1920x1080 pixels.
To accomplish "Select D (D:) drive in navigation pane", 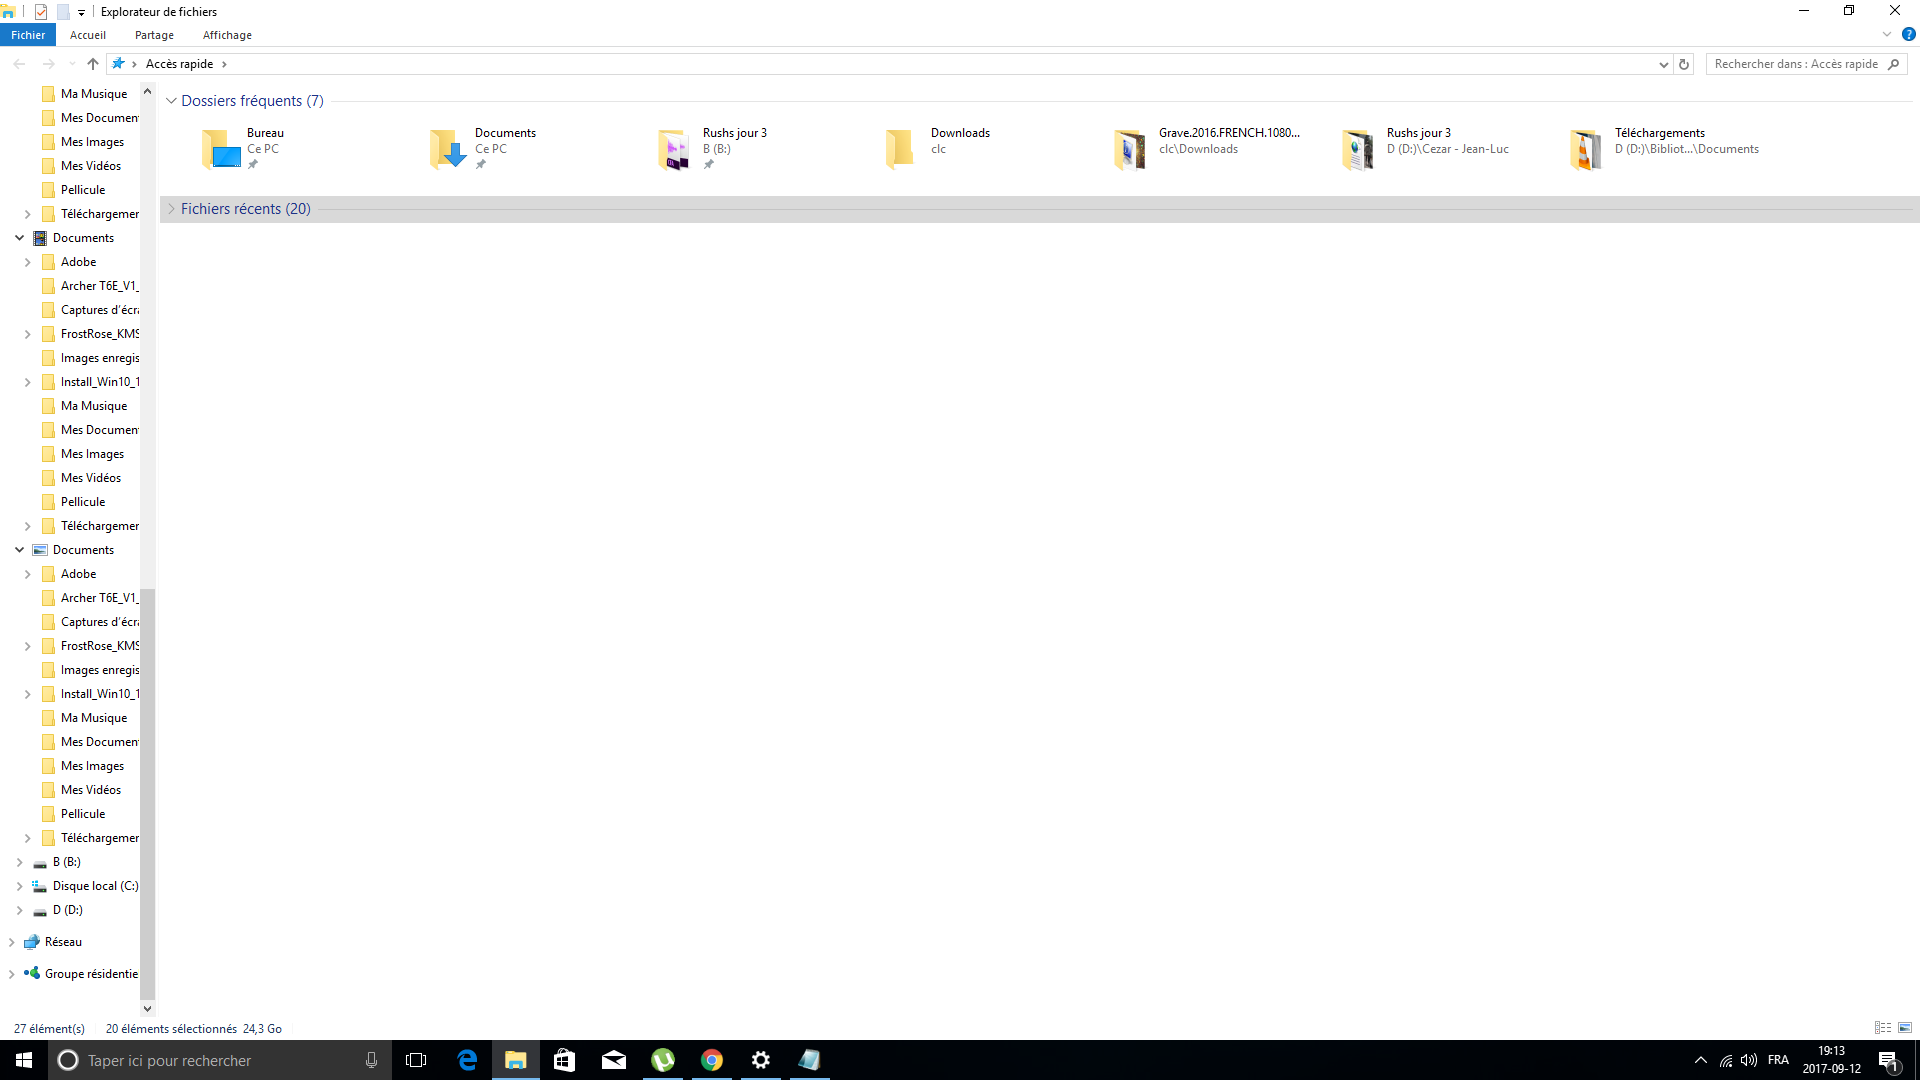I will (x=68, y=910).
